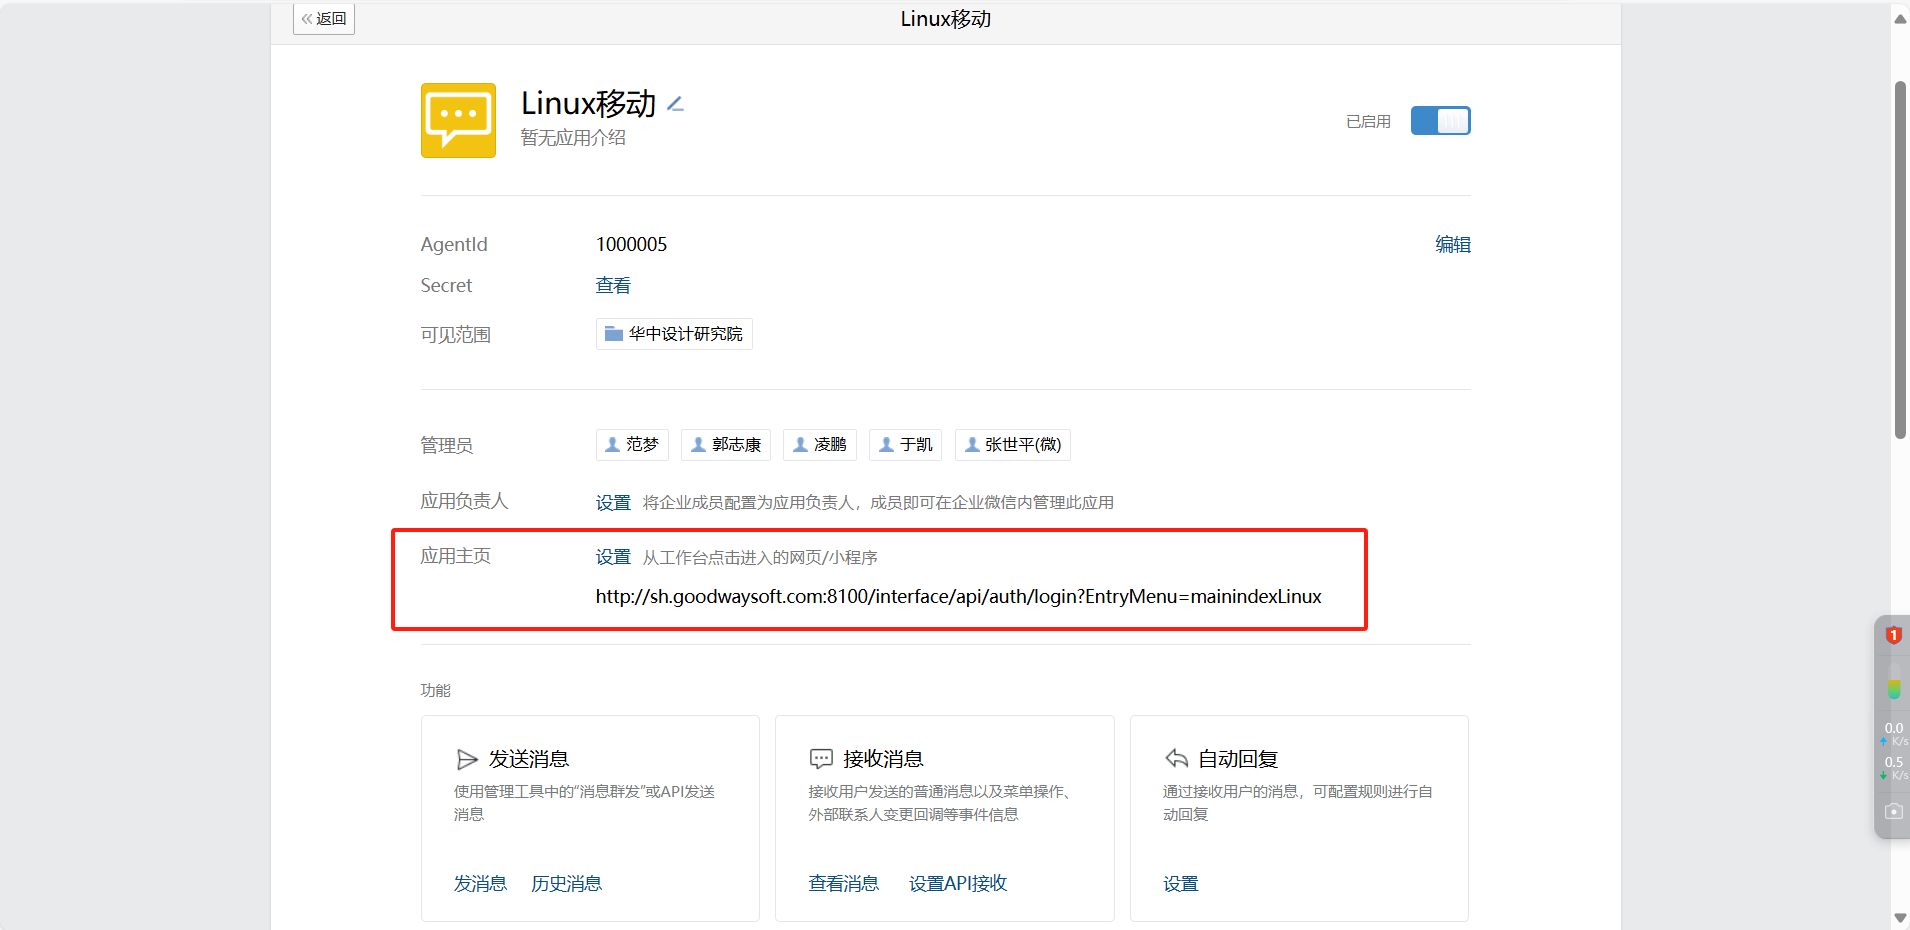Click the app homepage URL text
This screenshot has width=1910, height=930.
click(958, 597)
